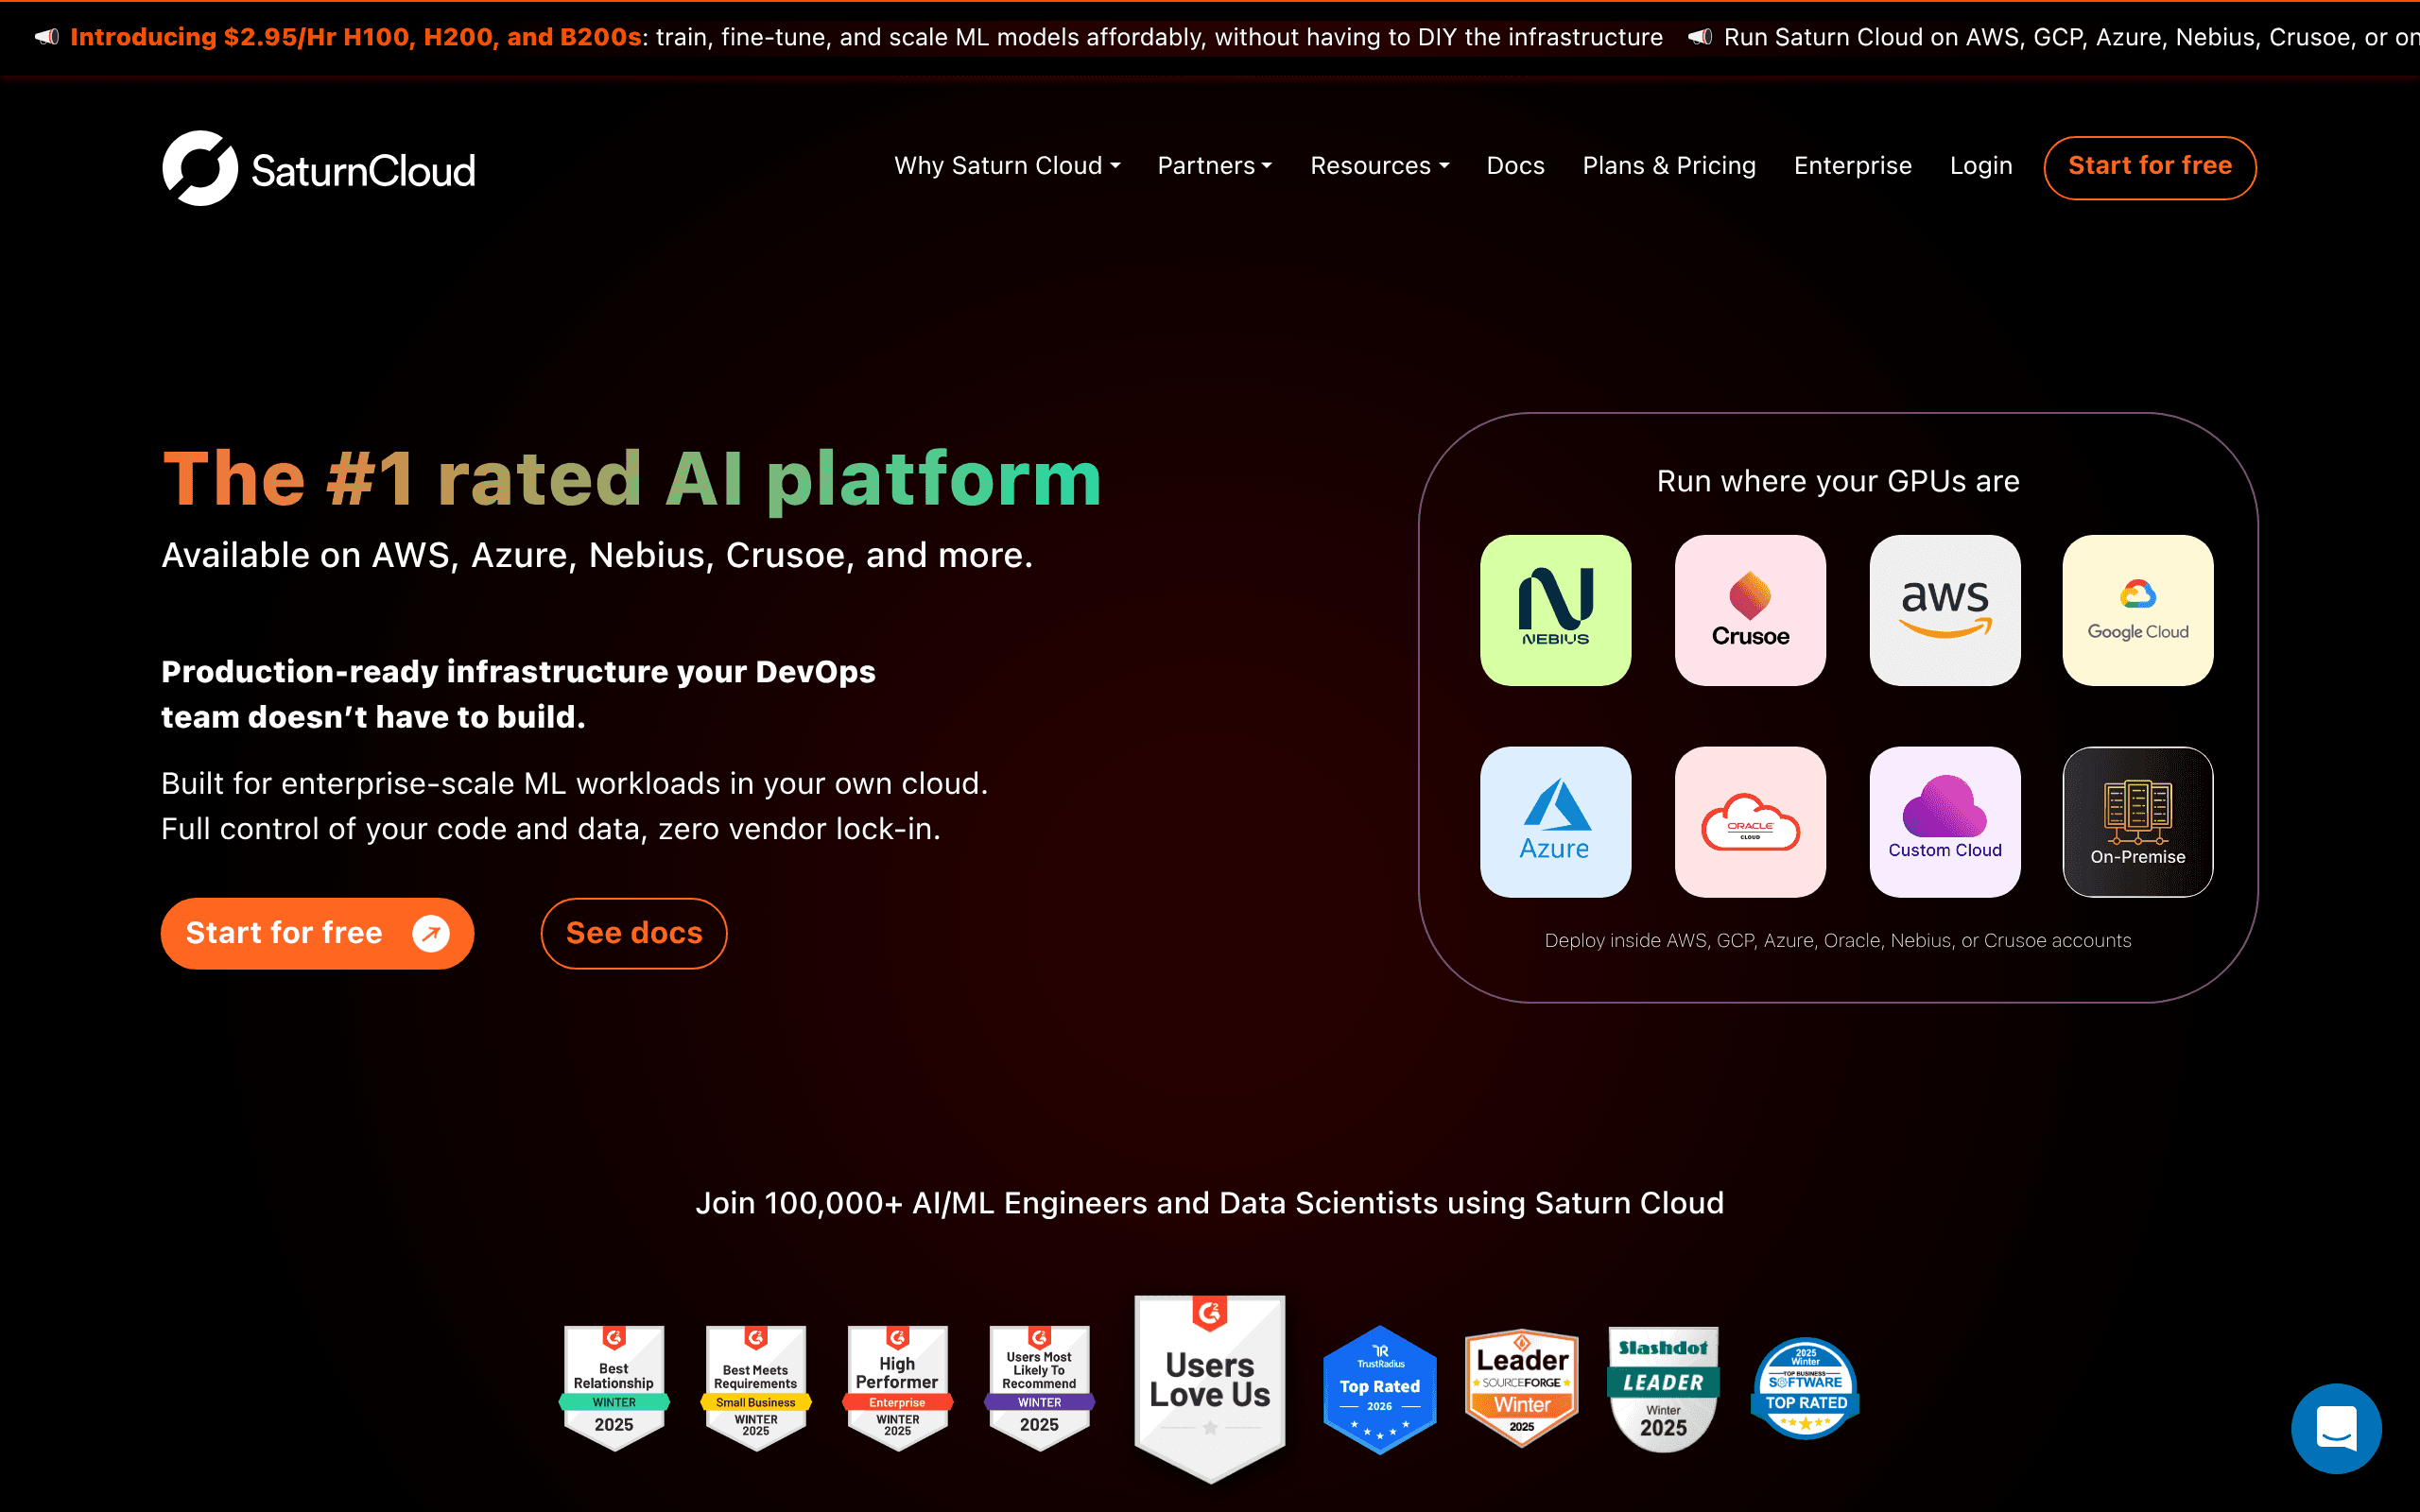Viewport: 2420px width, 1512px height.
Task: Click the arrow icon in Start for free
Action: [431, 933]
